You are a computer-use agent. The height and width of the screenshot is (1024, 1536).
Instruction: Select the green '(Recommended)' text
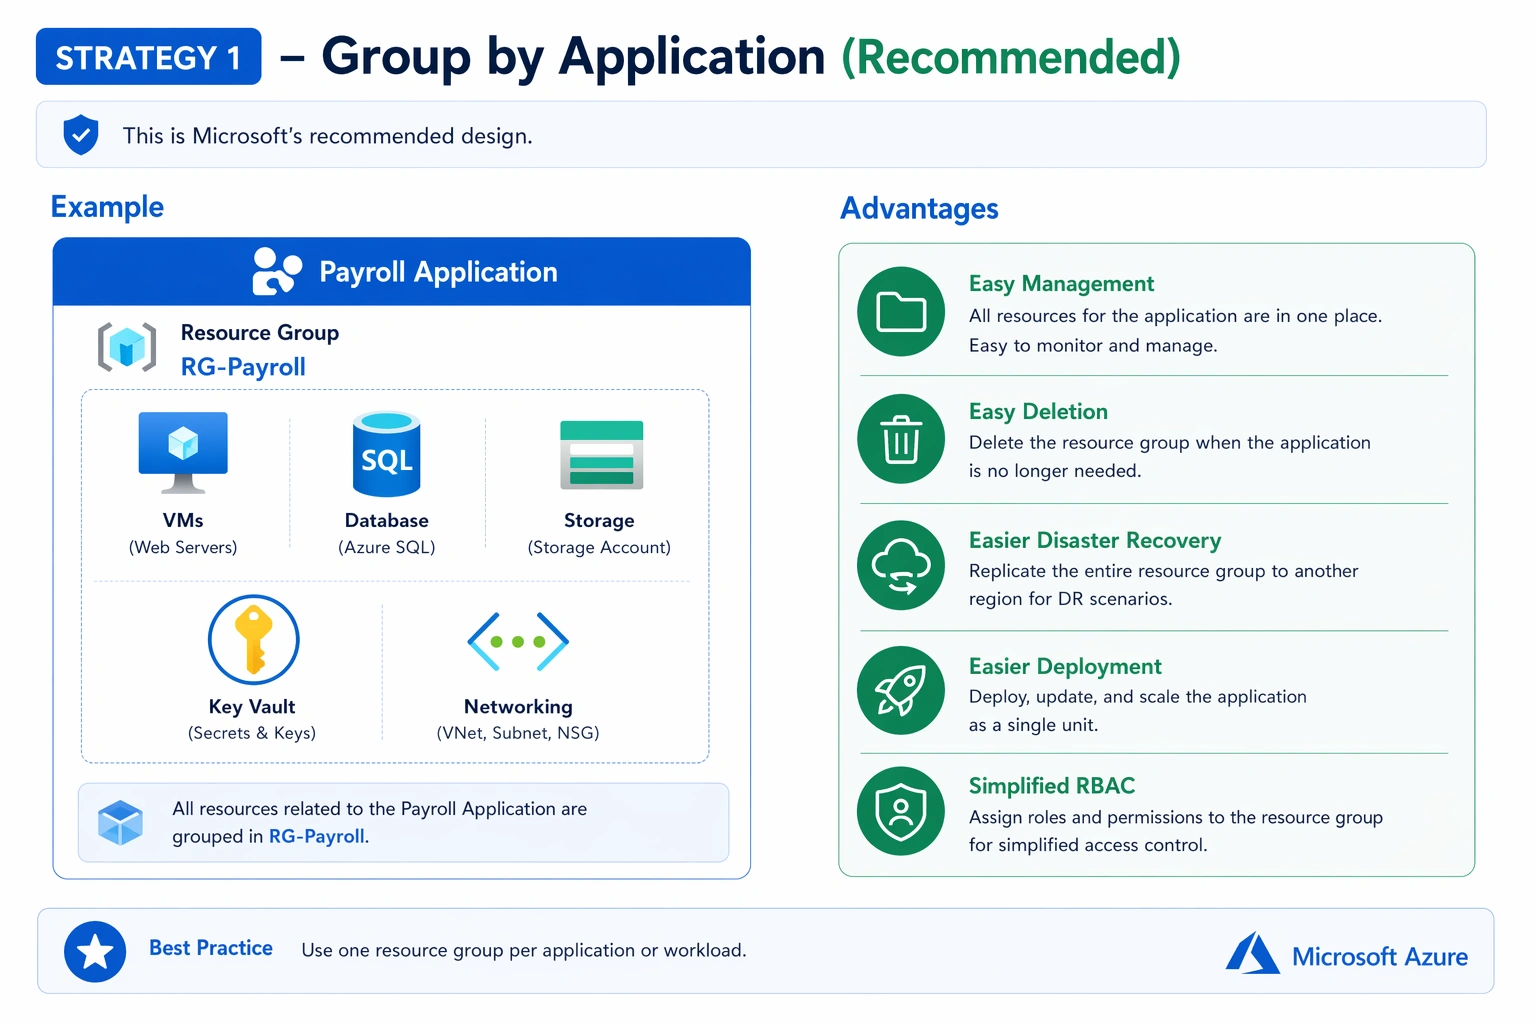coord(1011,57)
